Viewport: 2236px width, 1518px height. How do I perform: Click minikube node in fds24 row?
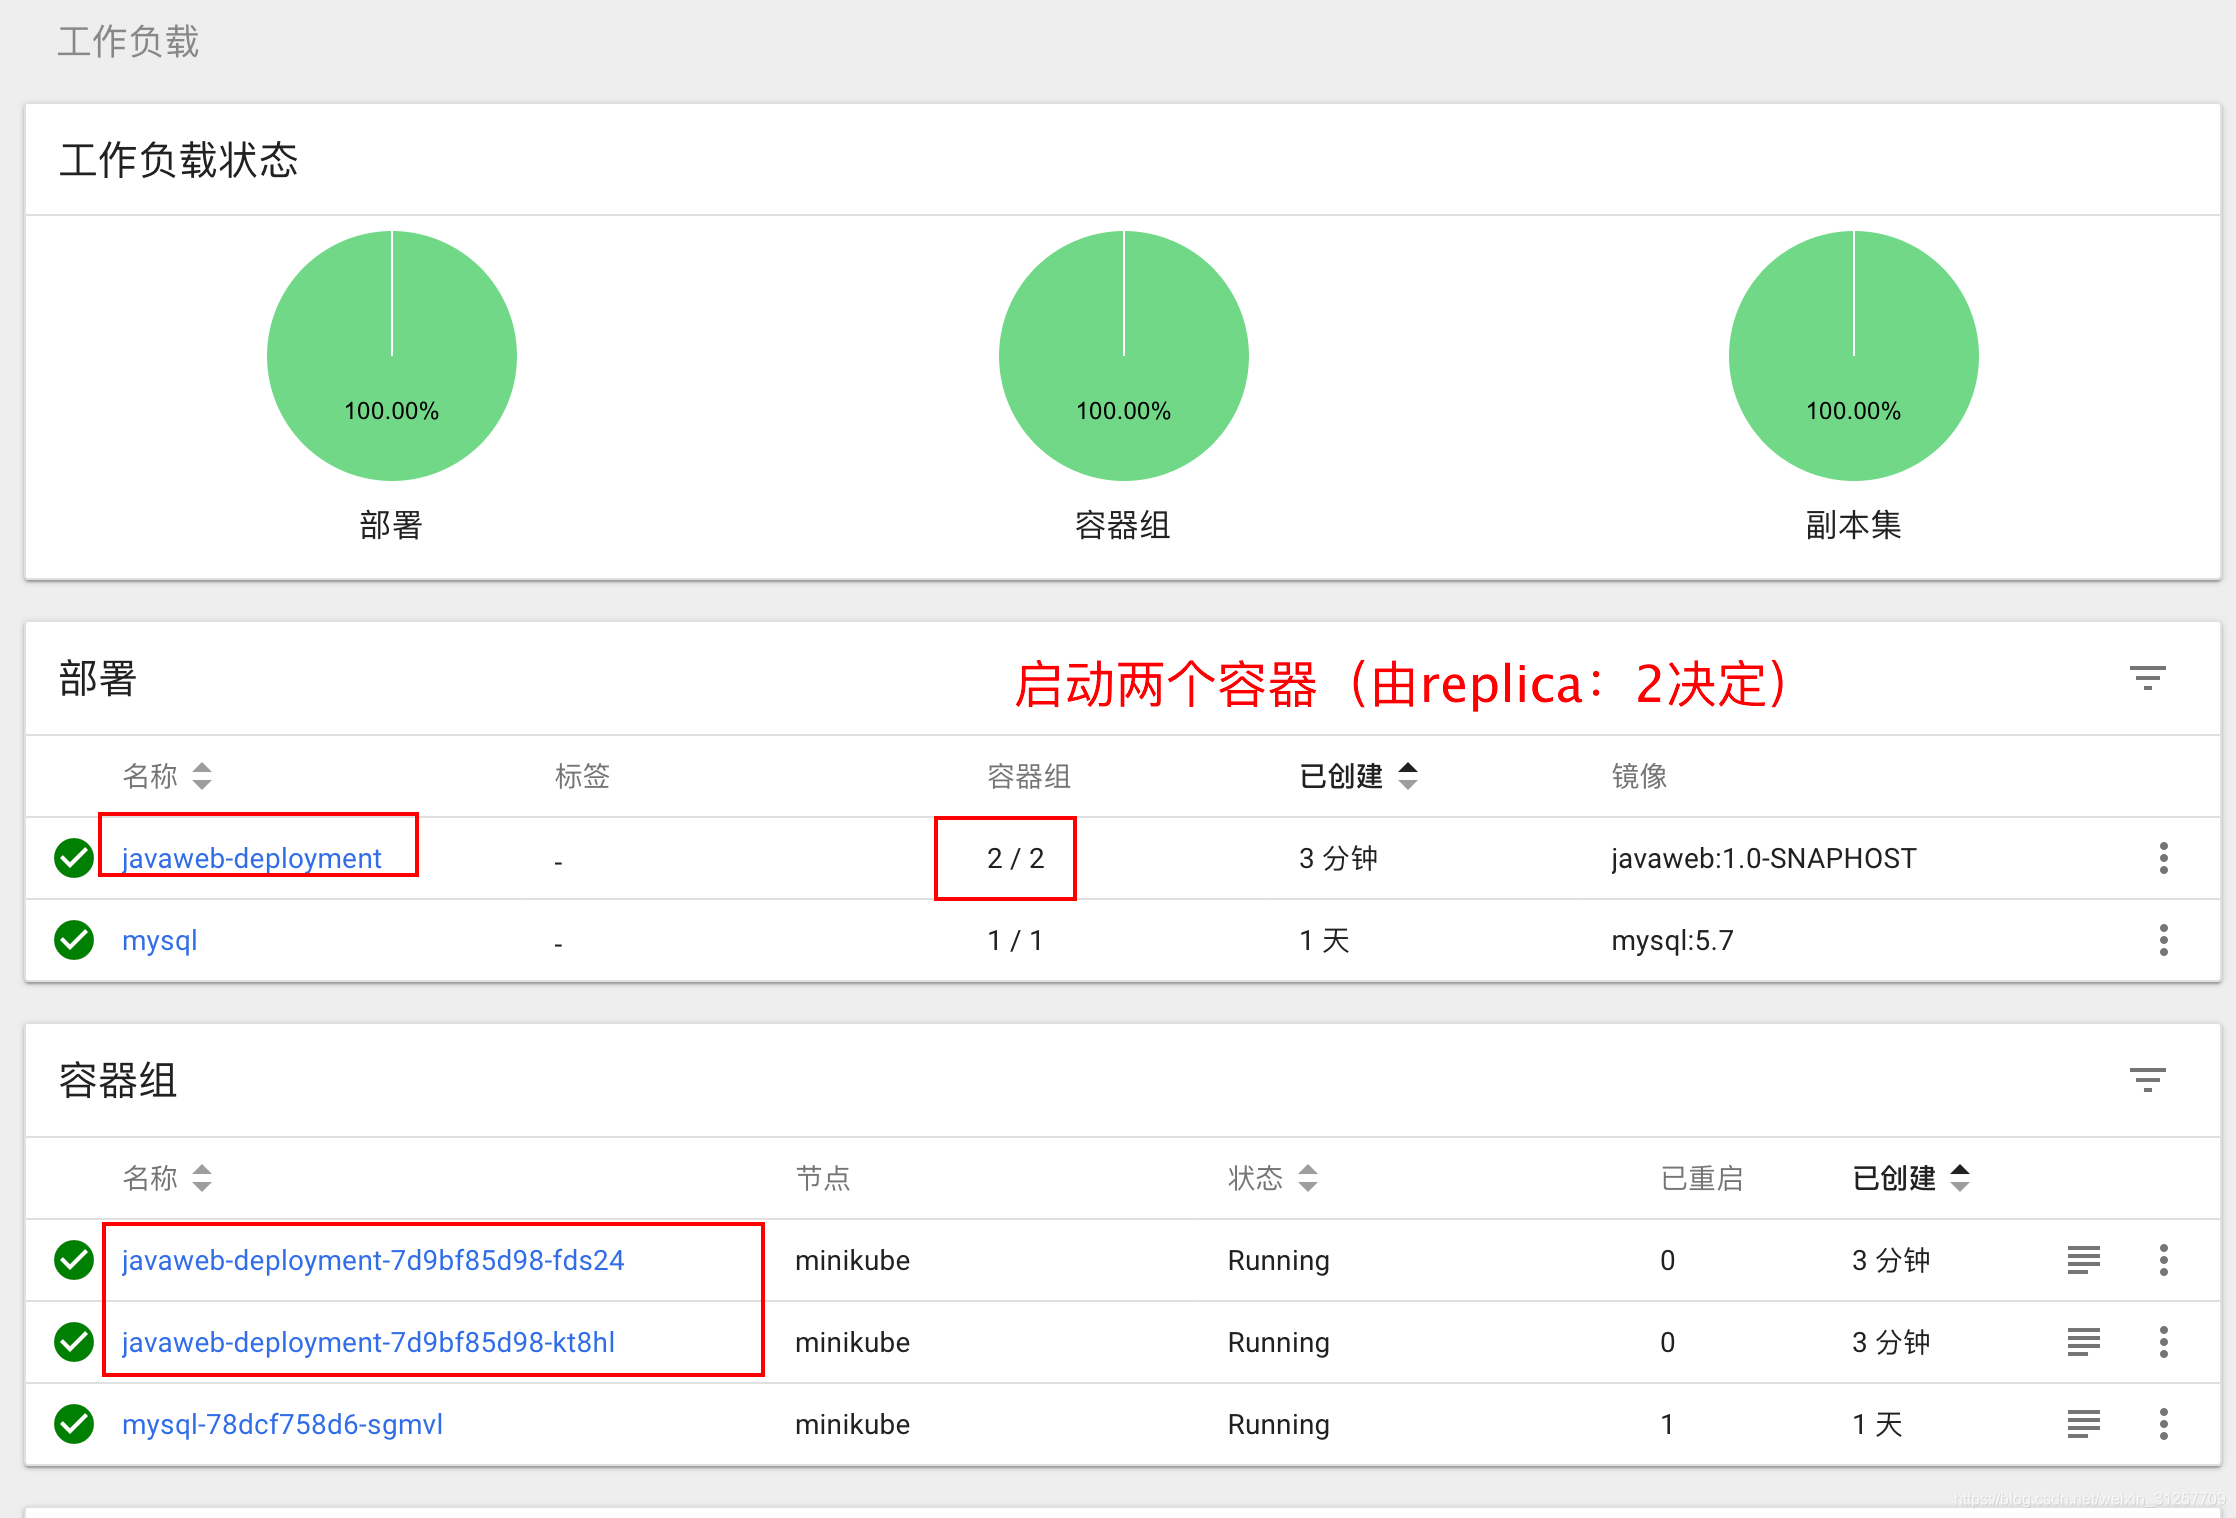coord(852,1260)
